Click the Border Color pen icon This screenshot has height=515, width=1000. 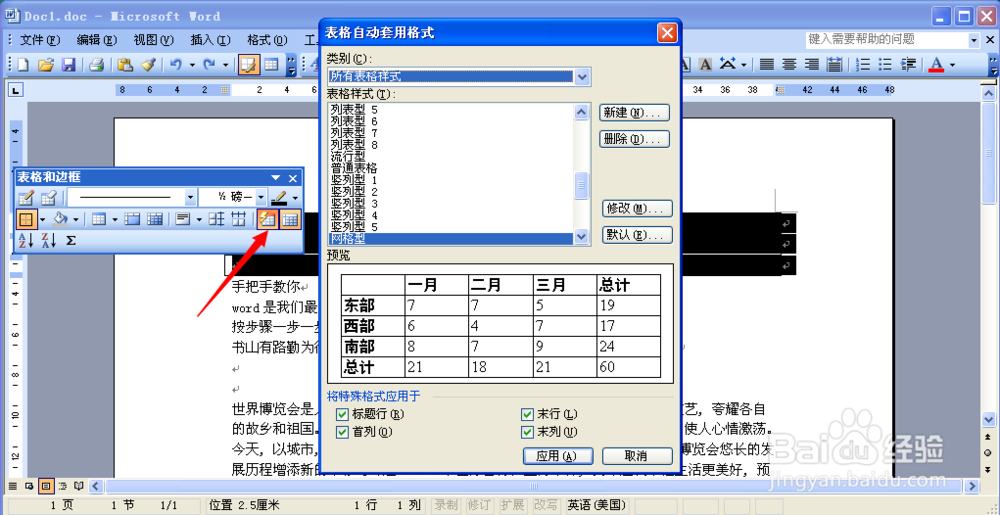click(279, 198)
